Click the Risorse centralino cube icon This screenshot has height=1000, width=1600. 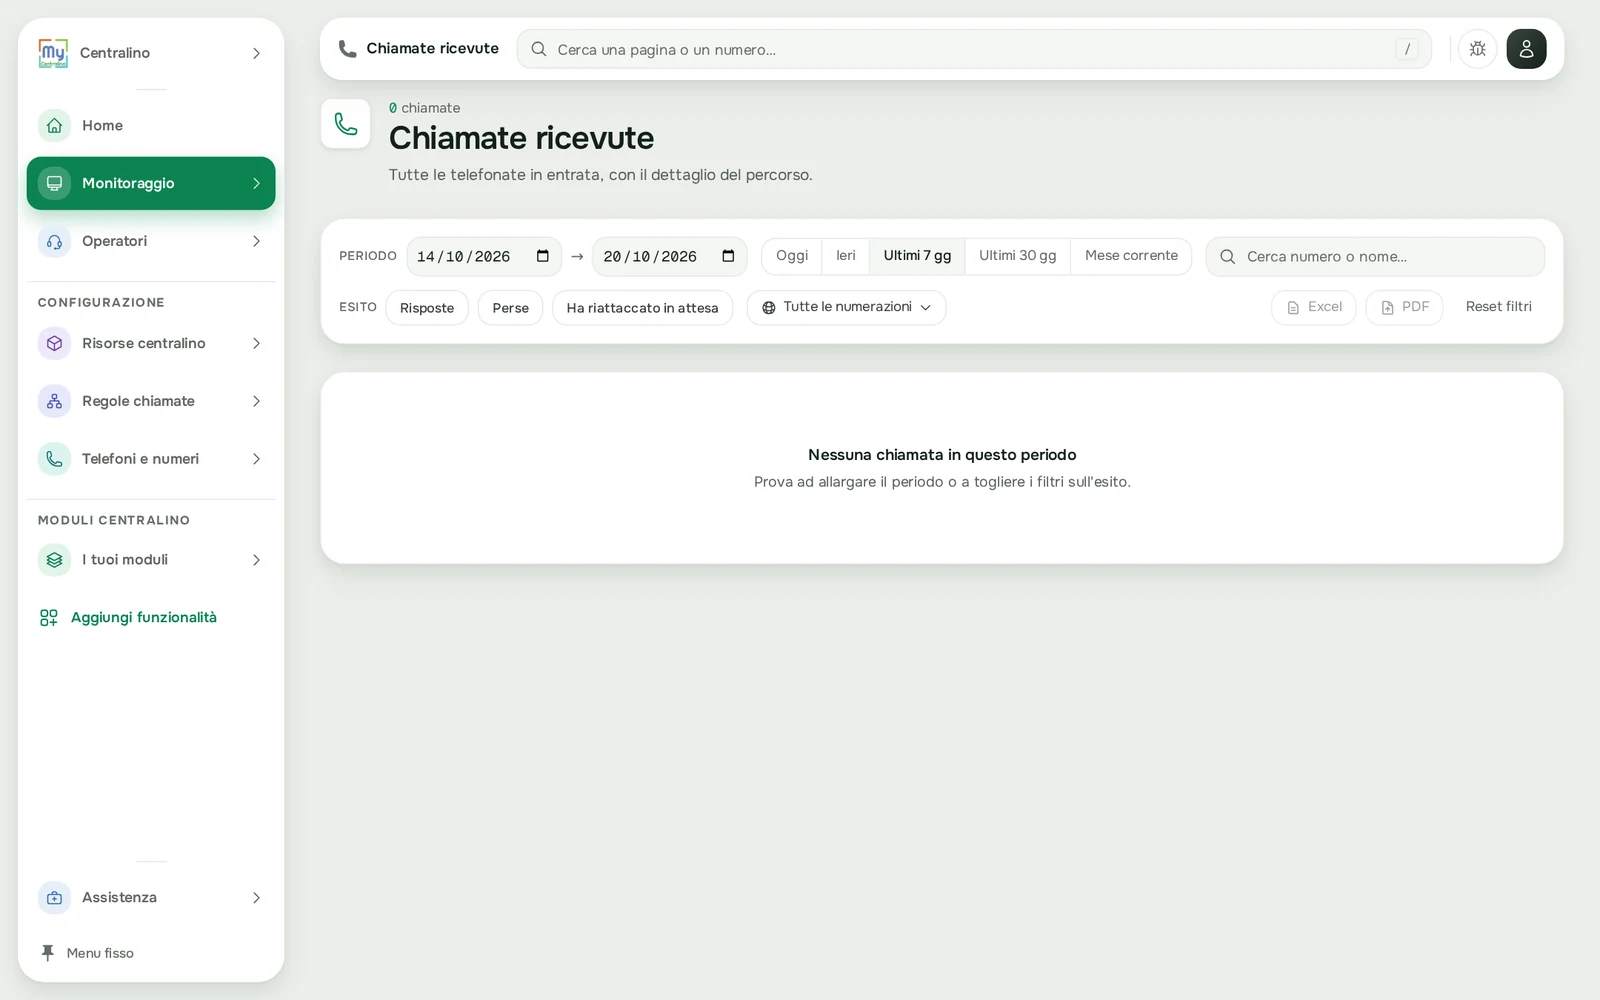tap(54, 343)
